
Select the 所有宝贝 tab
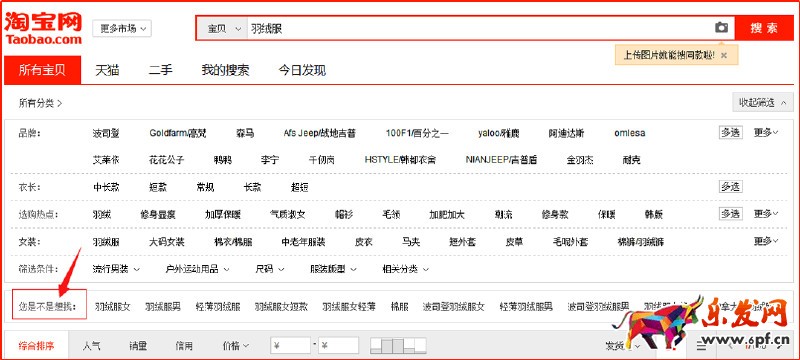pos(42,70)
